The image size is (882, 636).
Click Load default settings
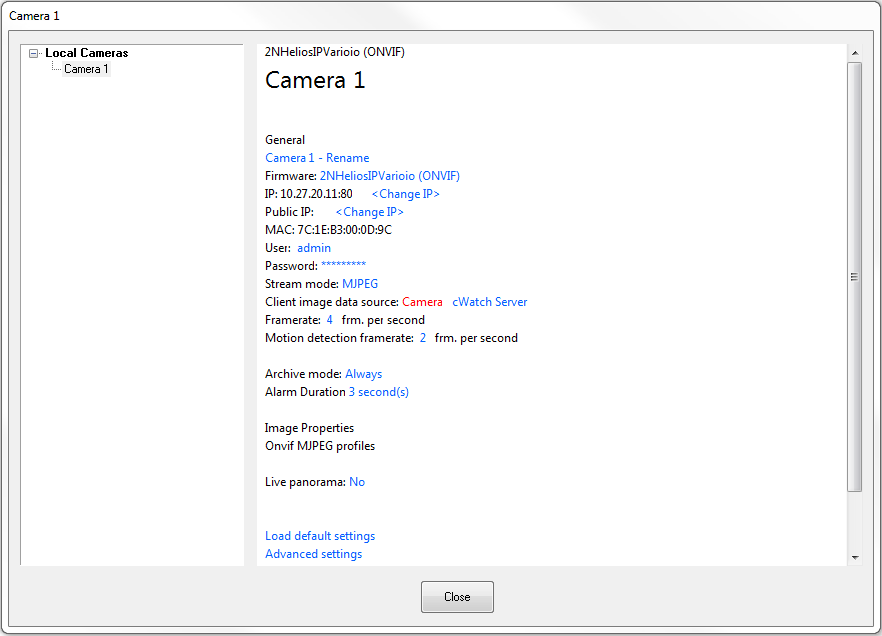click(x=320, y=536)
